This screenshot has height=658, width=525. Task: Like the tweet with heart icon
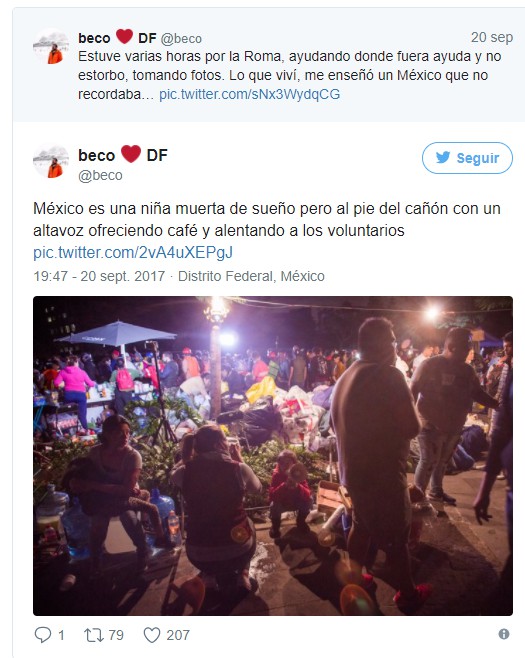tap(152, 635)
